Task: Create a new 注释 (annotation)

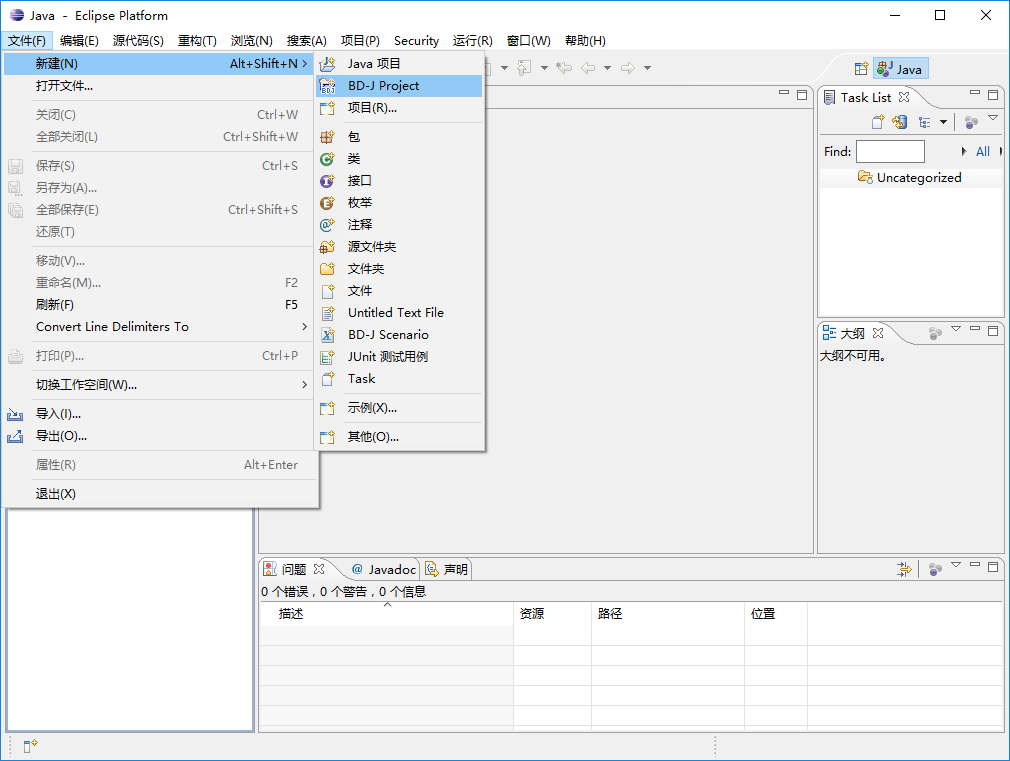Action: coord(399,224)
